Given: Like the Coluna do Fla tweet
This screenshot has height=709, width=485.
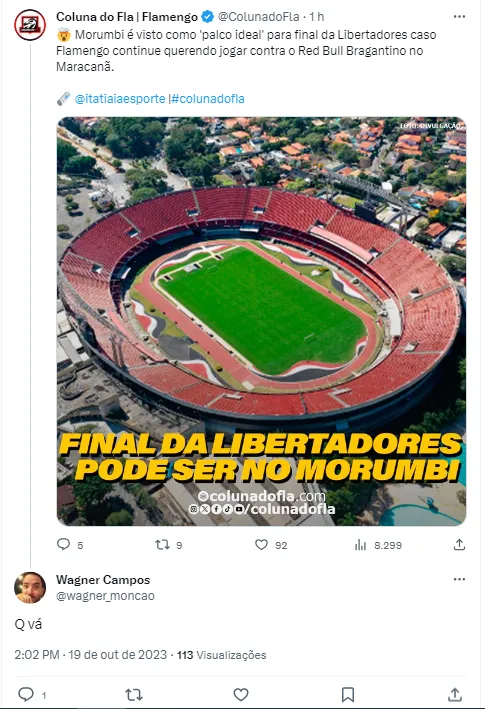Looking at the screenshot, I should 261,544.
